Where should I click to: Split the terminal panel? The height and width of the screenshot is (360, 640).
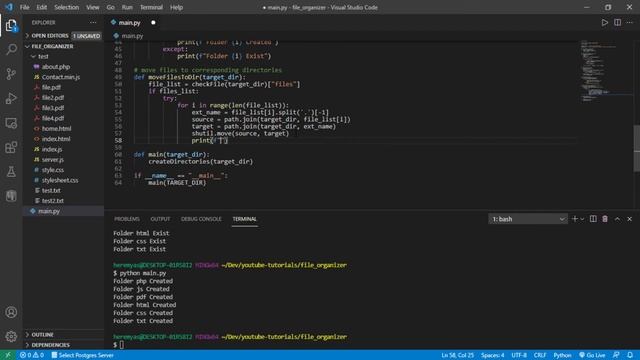coord(593,219)
